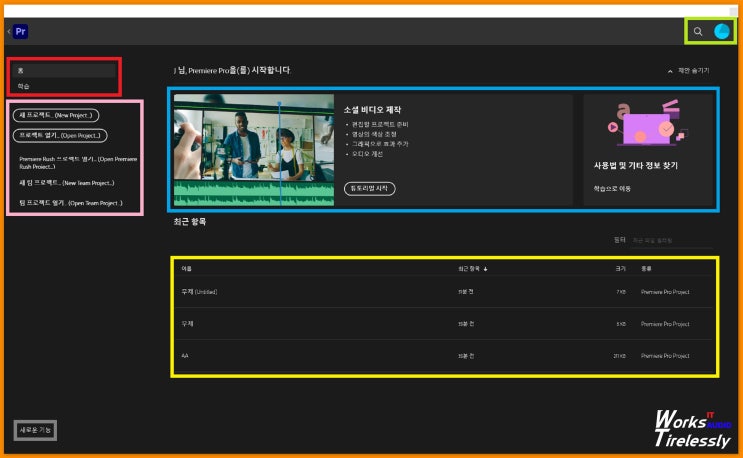Click the social video tutorial thumbnail
Screen dimensions: 743x458
[254, 150]
